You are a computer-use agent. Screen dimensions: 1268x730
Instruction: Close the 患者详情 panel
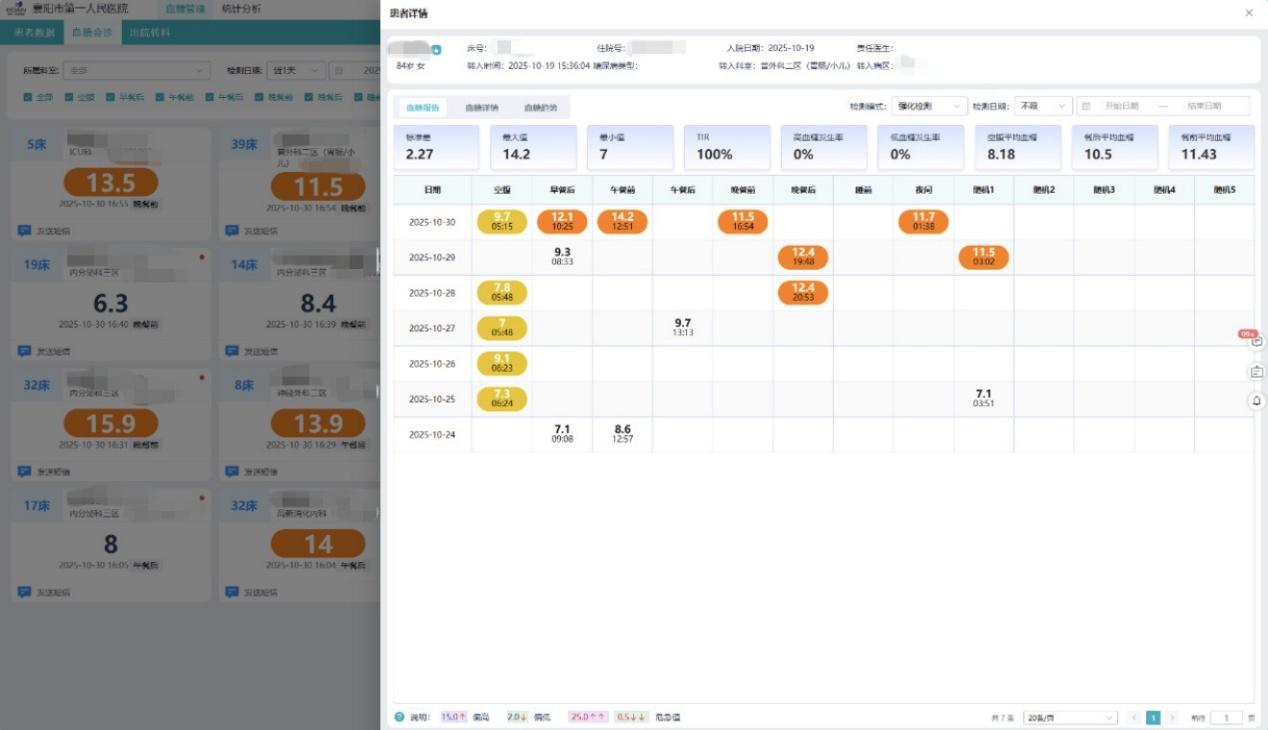coord(1248,13)
